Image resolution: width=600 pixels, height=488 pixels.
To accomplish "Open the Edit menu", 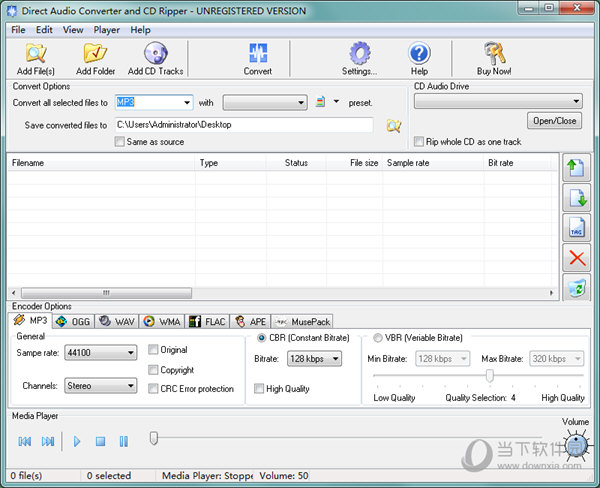I will click(44, 30).
